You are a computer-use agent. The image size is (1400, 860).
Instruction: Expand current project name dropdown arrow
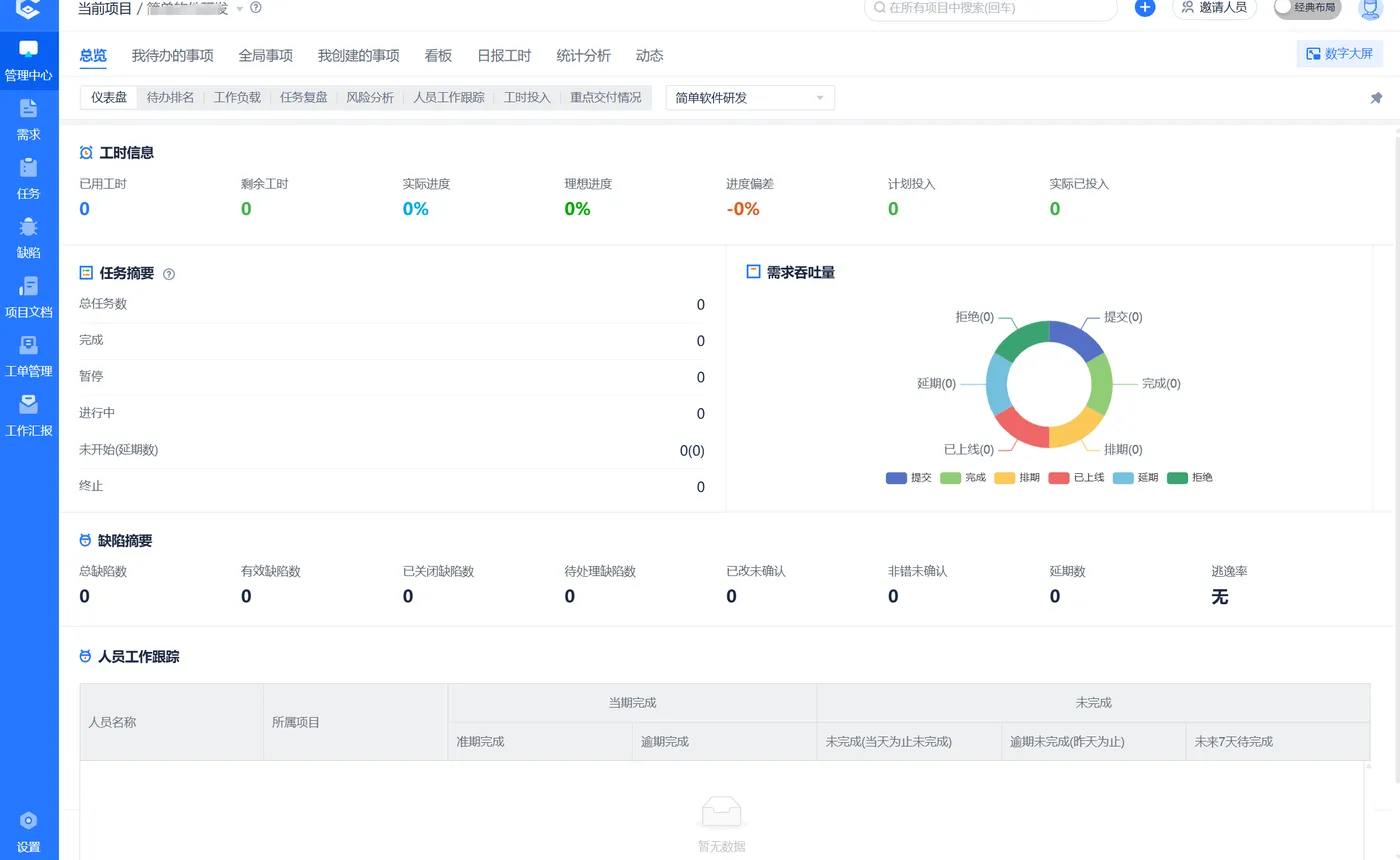239,9
